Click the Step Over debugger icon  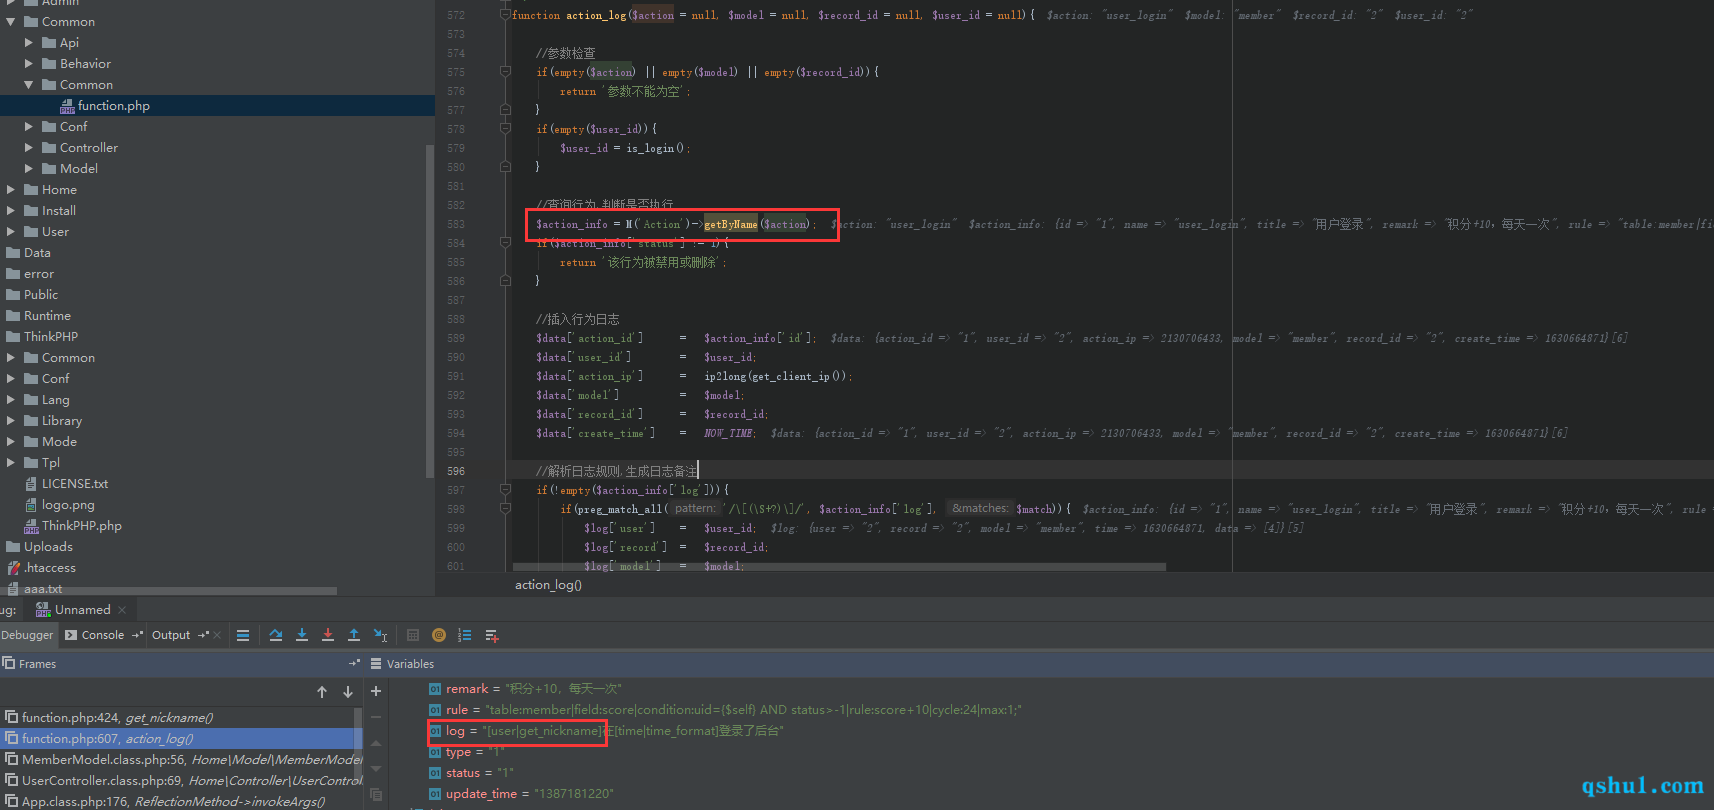[x=276, y=635]
